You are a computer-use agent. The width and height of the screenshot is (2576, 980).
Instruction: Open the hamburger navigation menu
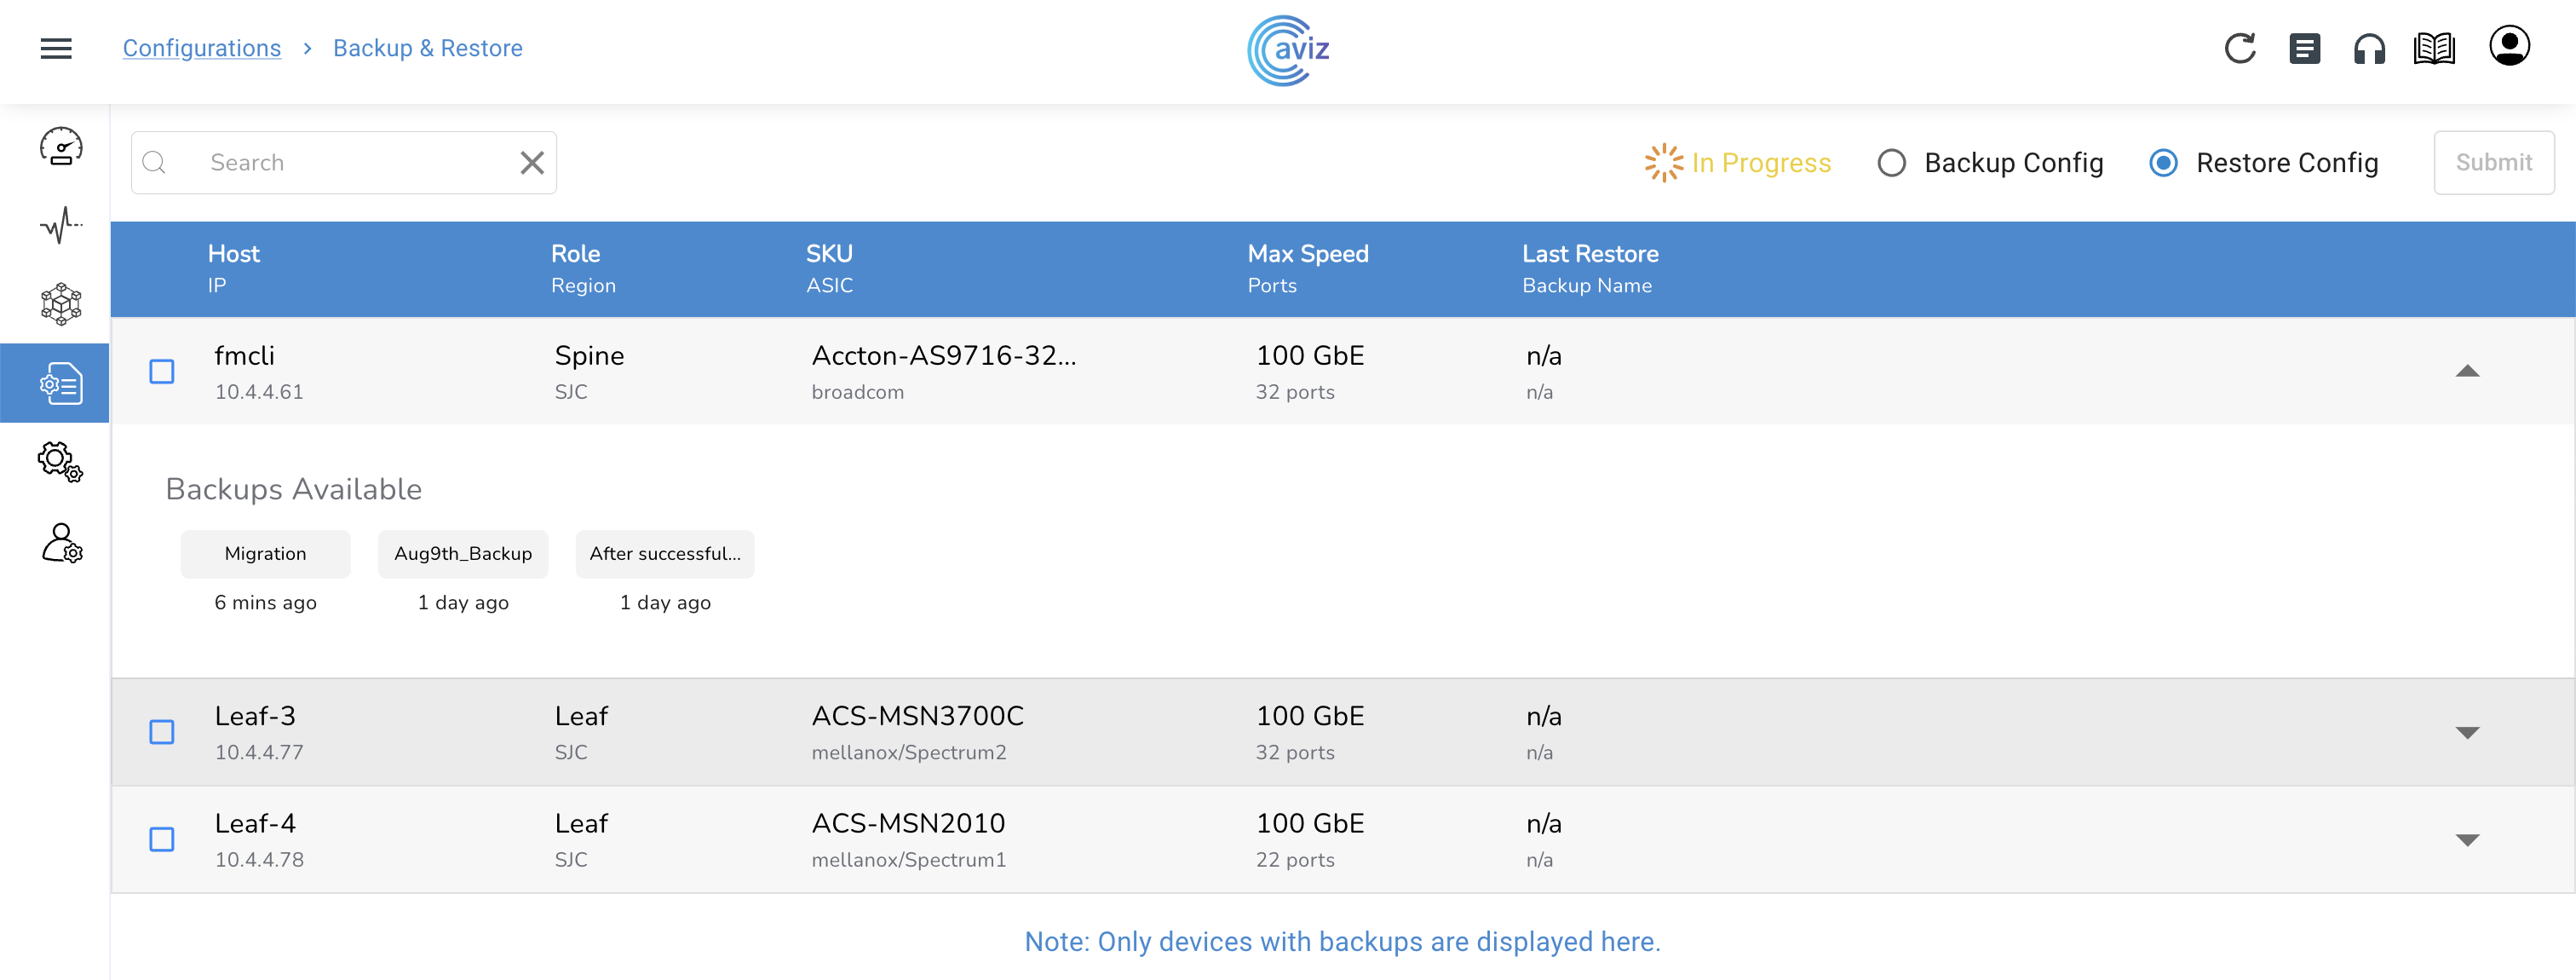(x=56, y=48)
